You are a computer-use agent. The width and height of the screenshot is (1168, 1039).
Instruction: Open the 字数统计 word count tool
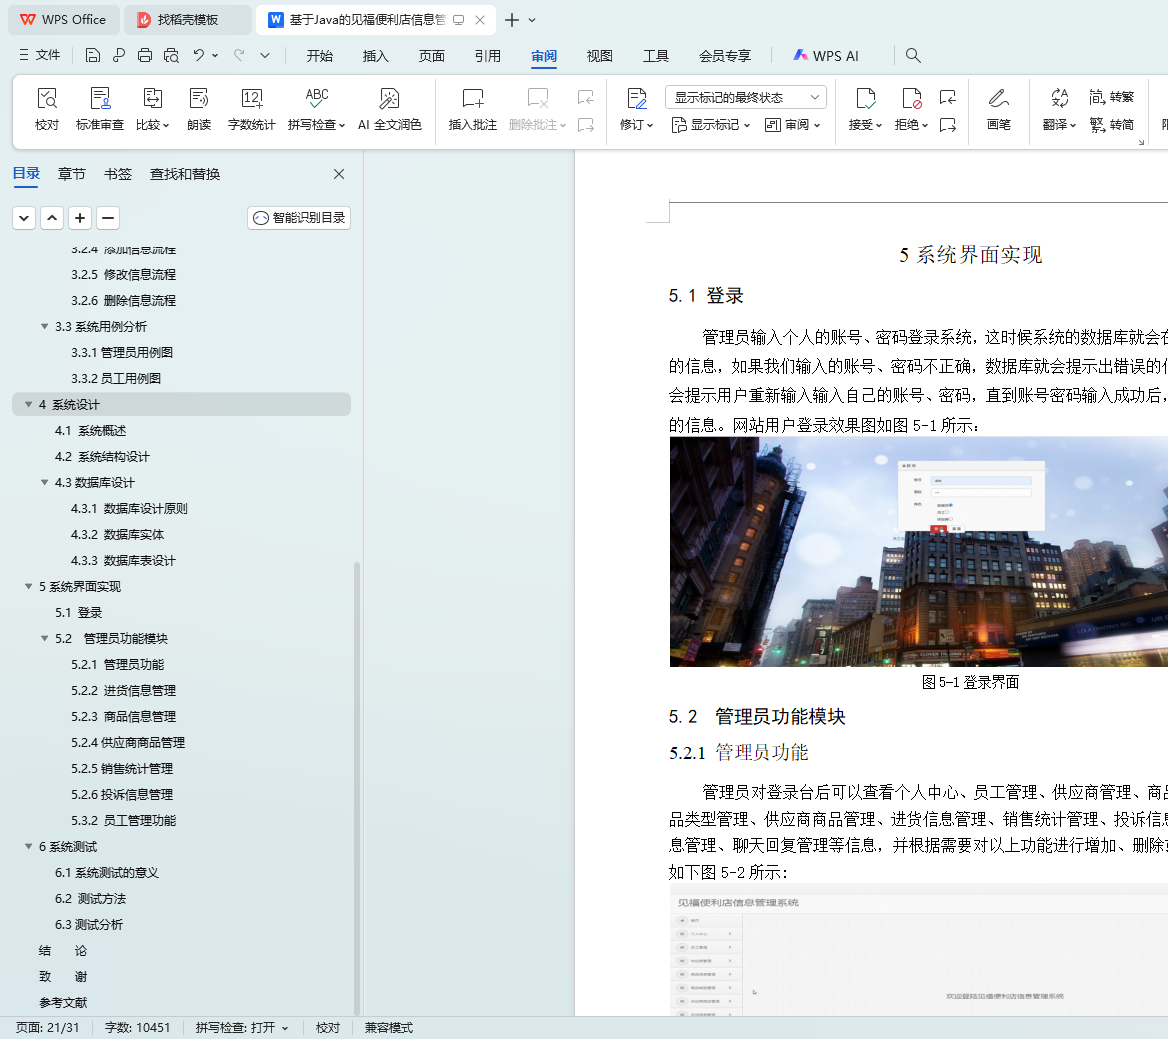pyautogui.click(x=251, y=108)
